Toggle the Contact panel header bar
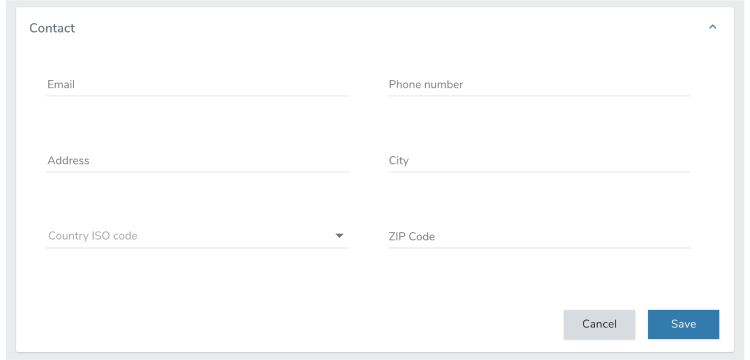This screenshot has height=360, width=750. (375, 28)
